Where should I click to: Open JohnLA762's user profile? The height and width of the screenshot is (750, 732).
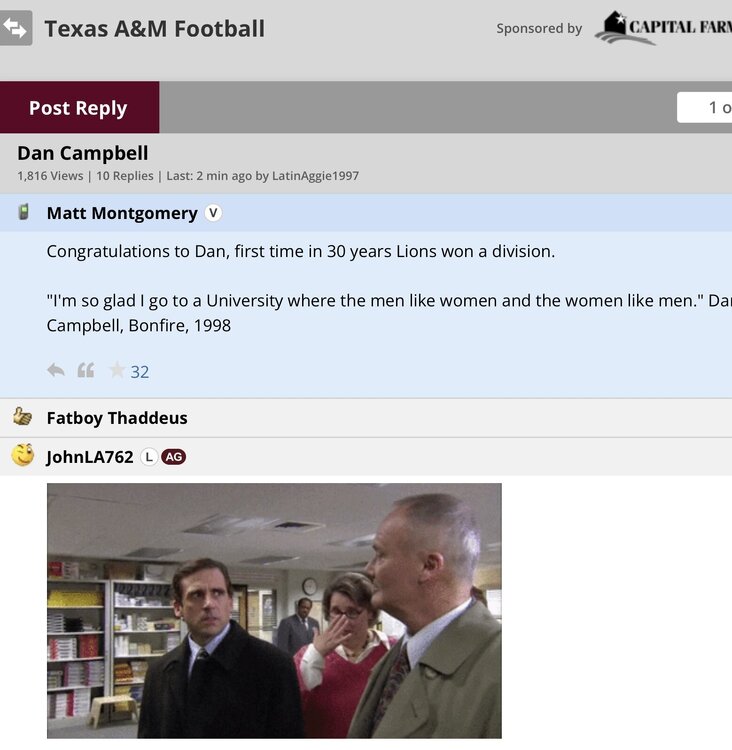(90, 457)
